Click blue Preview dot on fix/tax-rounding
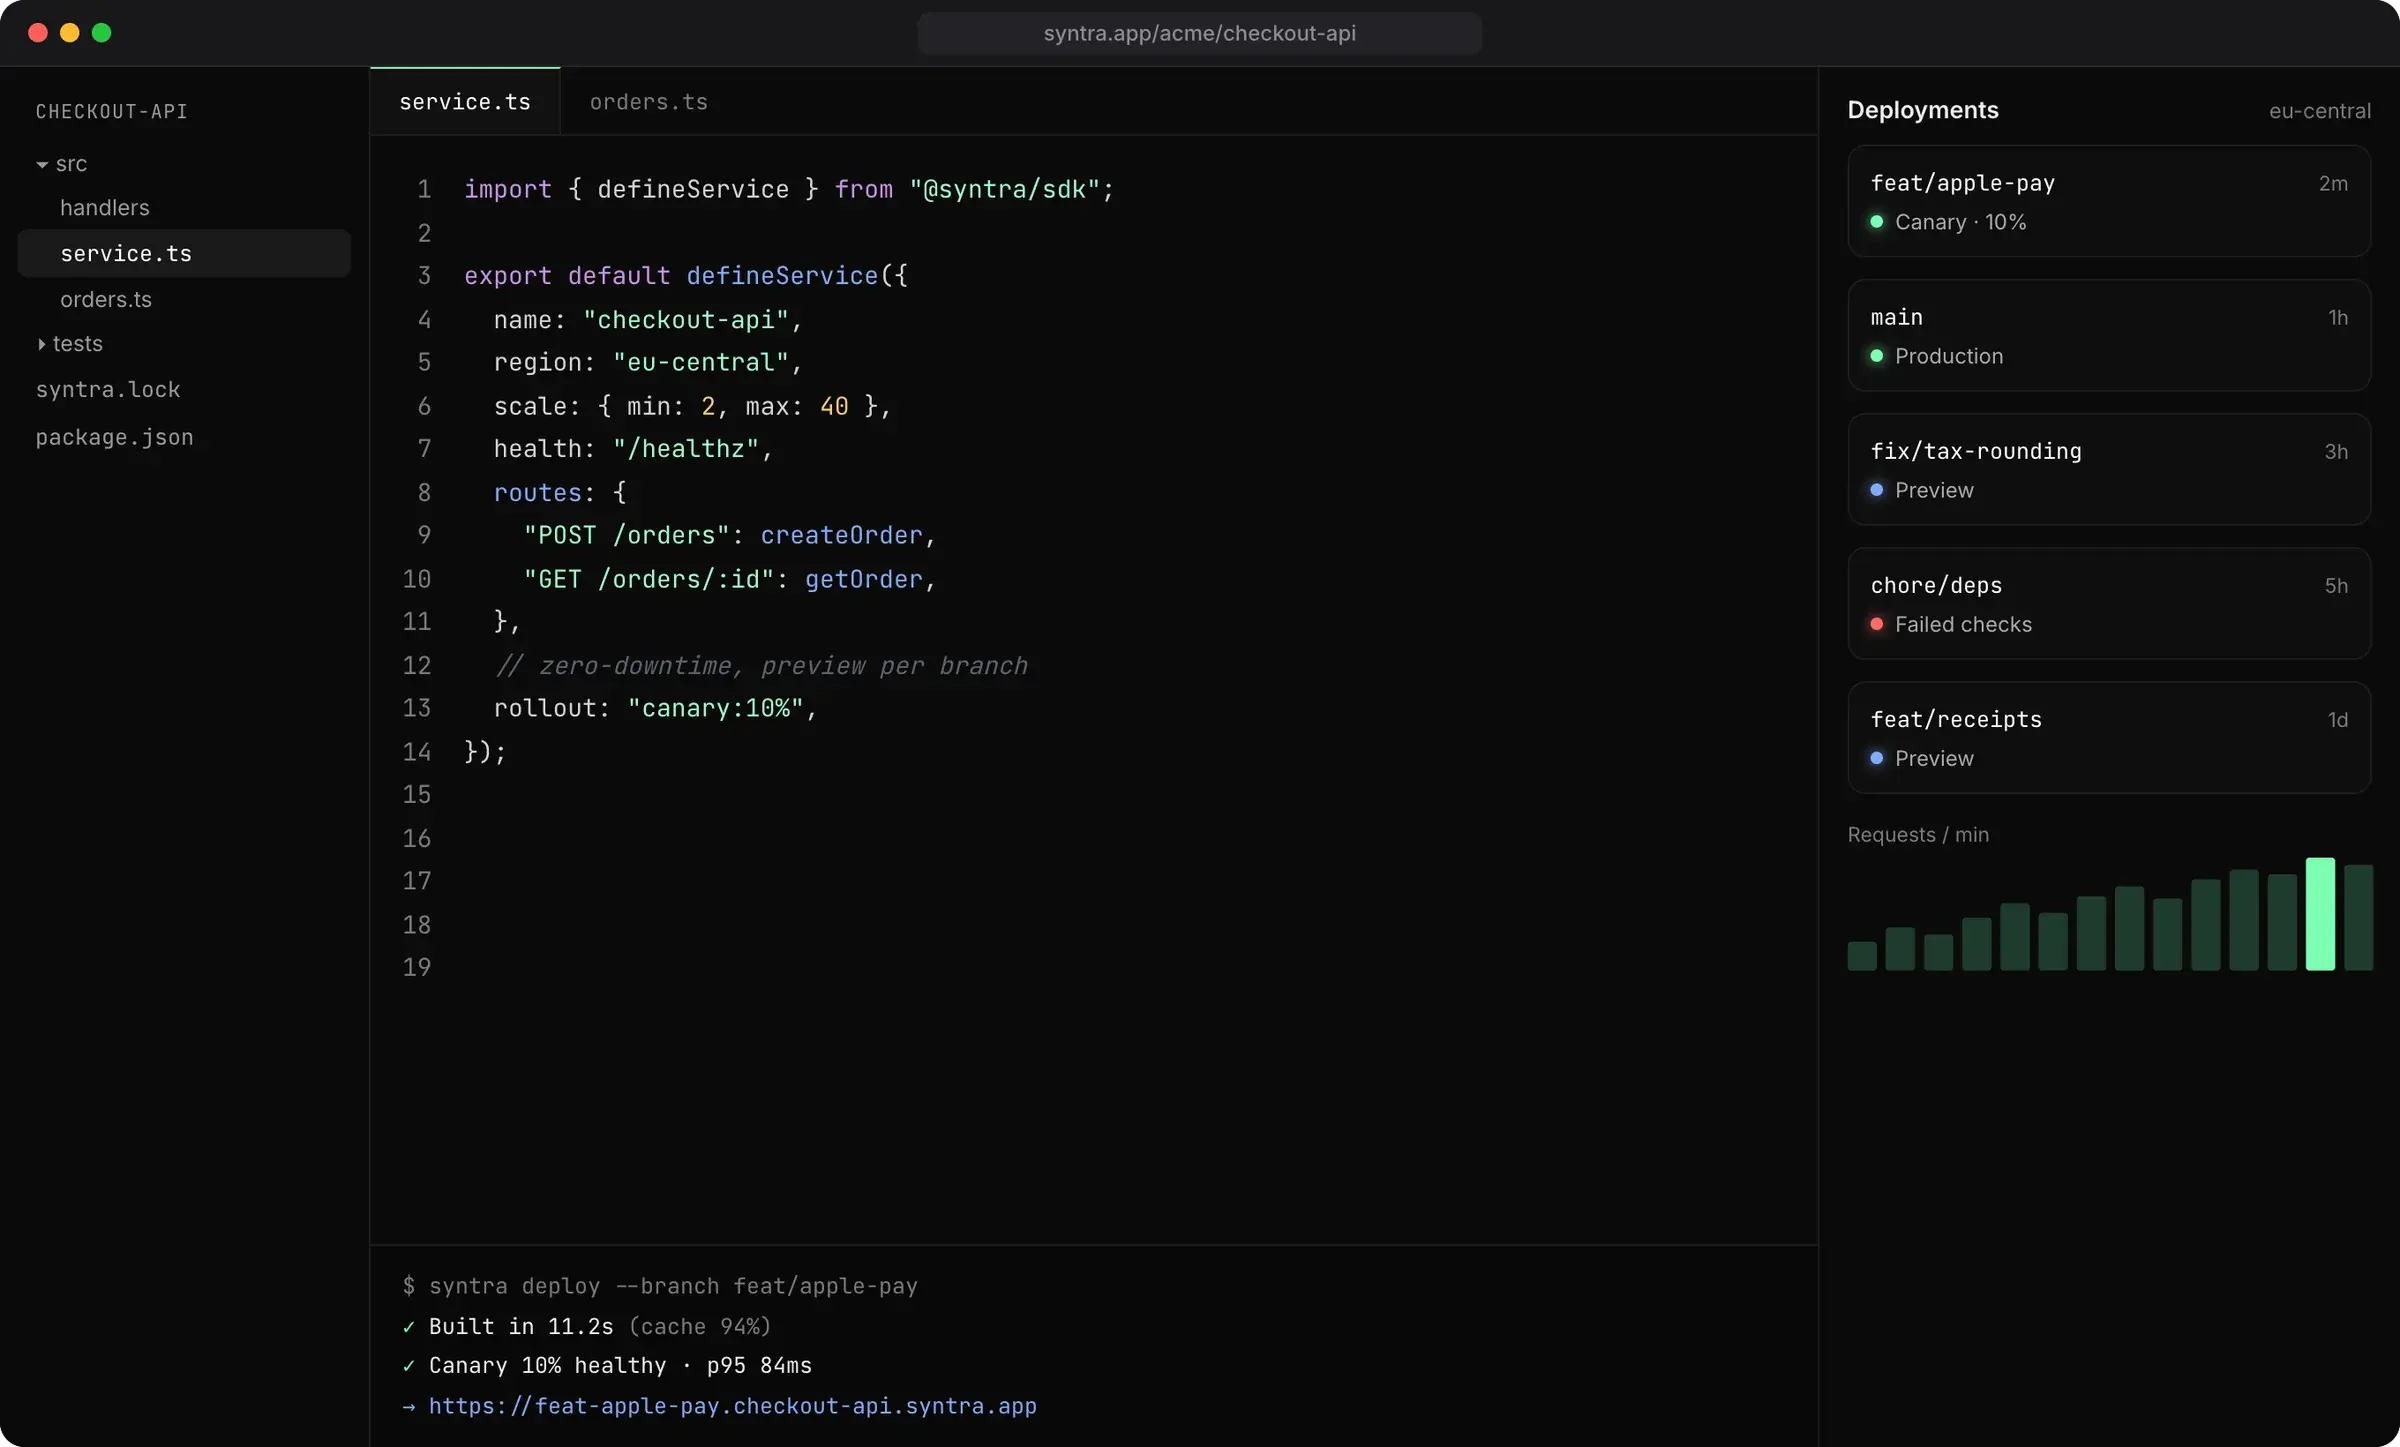Image resolution: width=2400 pixels, height=1447 pixels. coord(1877,490)
